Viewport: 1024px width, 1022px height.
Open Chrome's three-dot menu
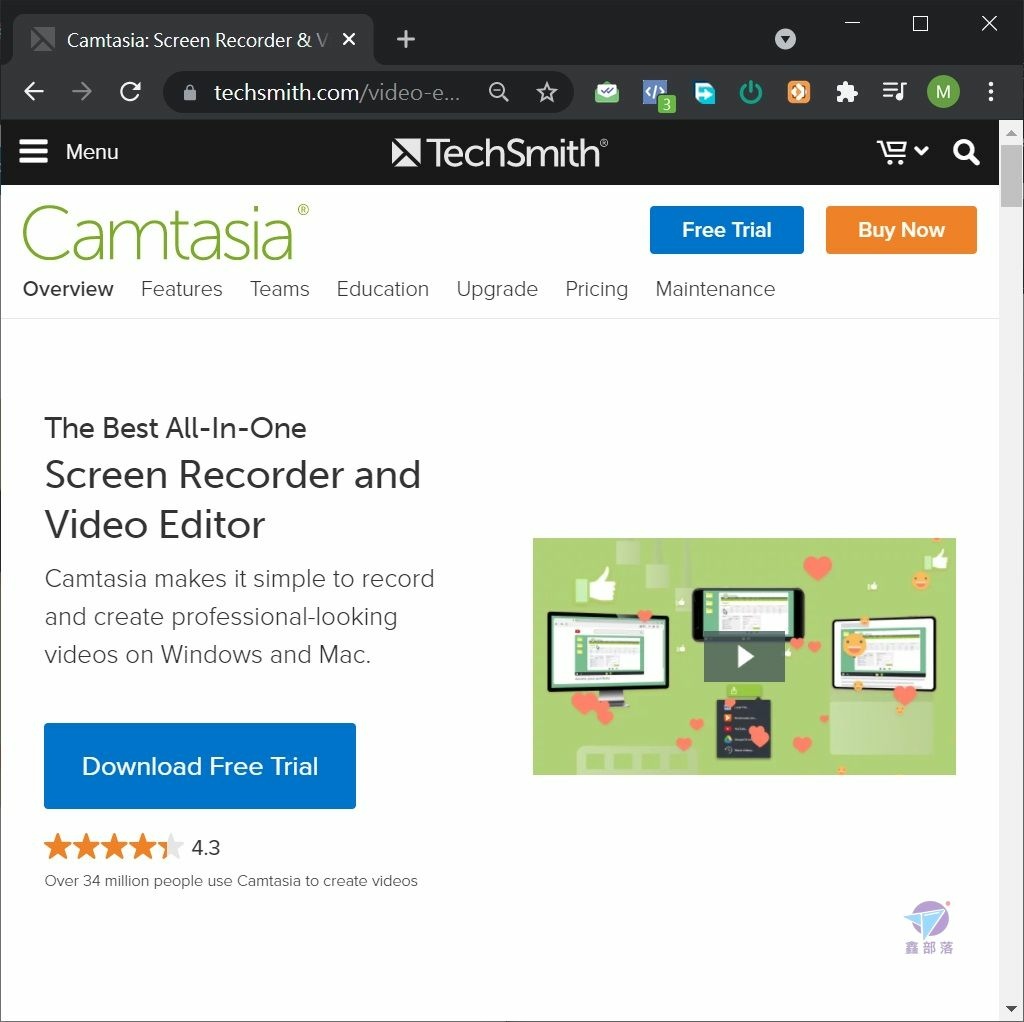click(991, 91)
